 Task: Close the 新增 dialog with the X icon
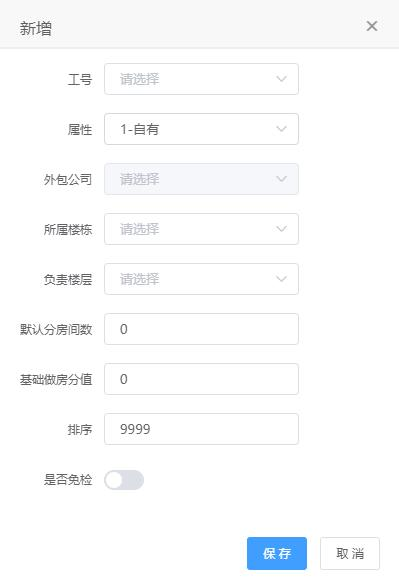point(372,26)
